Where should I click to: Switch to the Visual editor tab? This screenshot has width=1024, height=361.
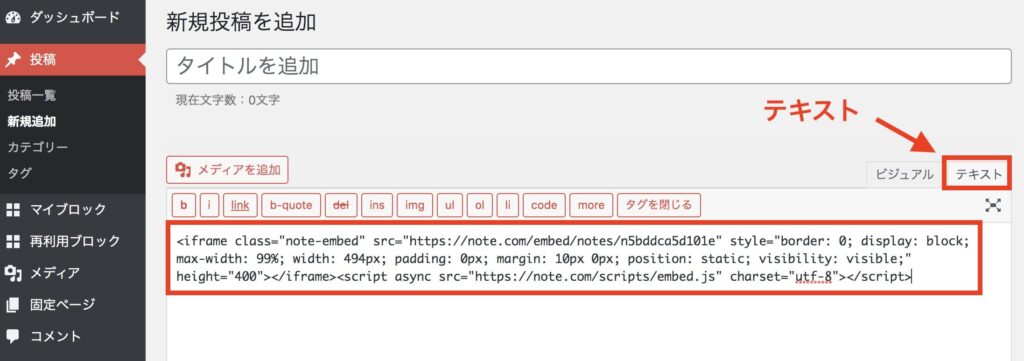904,174
